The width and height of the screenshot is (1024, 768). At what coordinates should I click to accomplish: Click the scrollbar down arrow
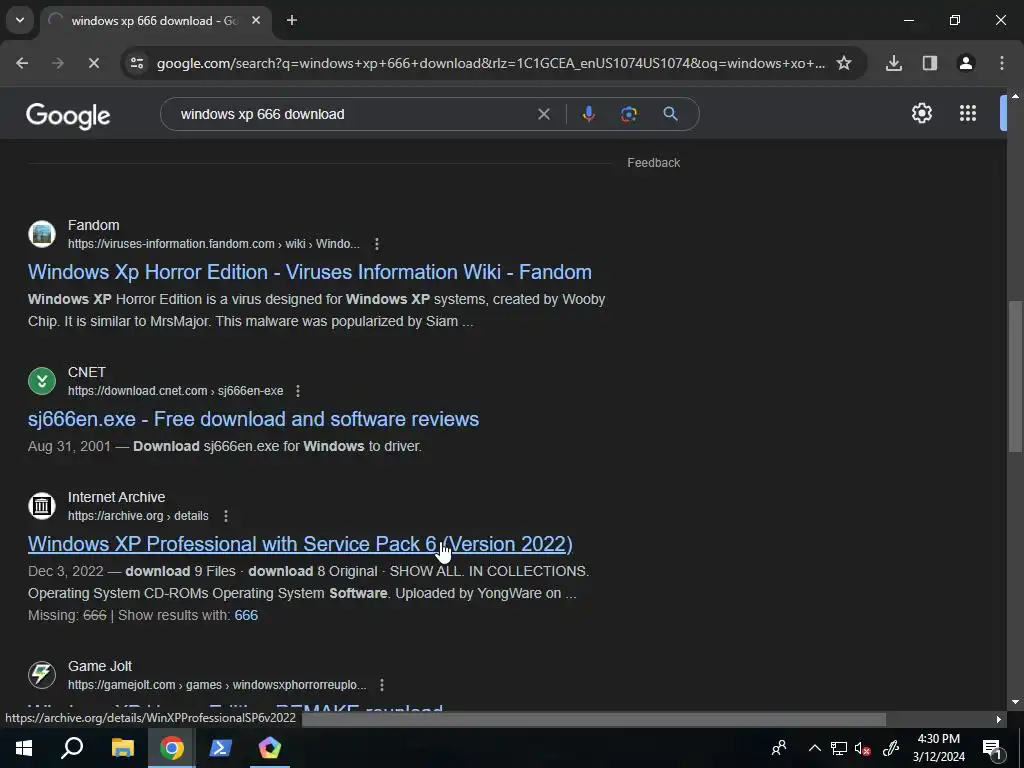1015,703
